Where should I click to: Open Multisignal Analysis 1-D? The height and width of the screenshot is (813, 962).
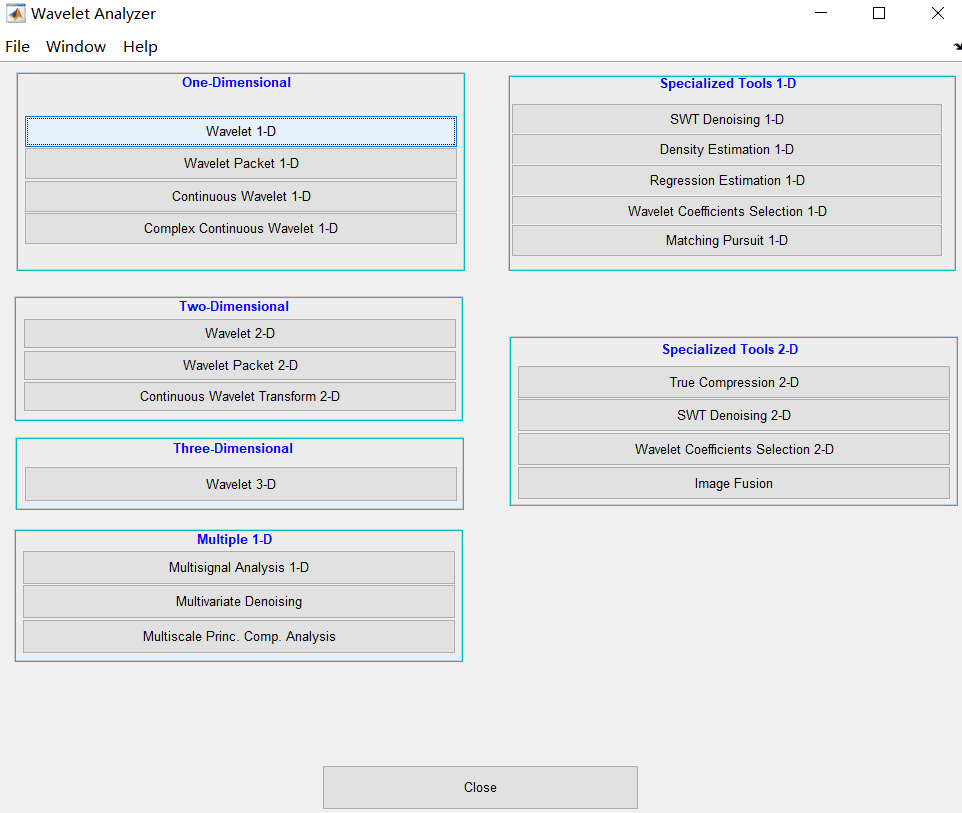(239, 568)
